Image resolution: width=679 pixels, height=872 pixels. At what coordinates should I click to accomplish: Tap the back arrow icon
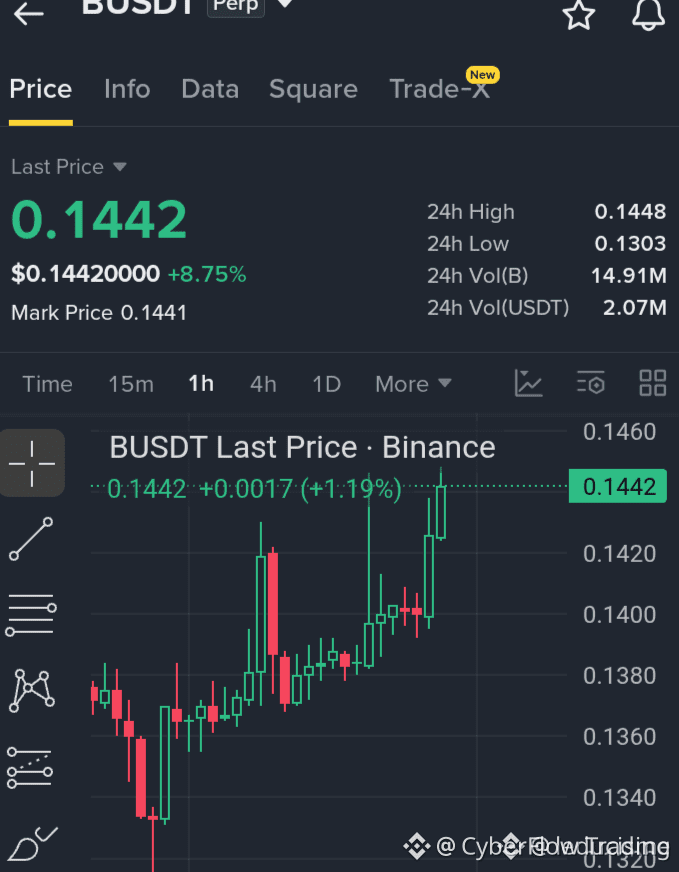click(x=28, y=13)
